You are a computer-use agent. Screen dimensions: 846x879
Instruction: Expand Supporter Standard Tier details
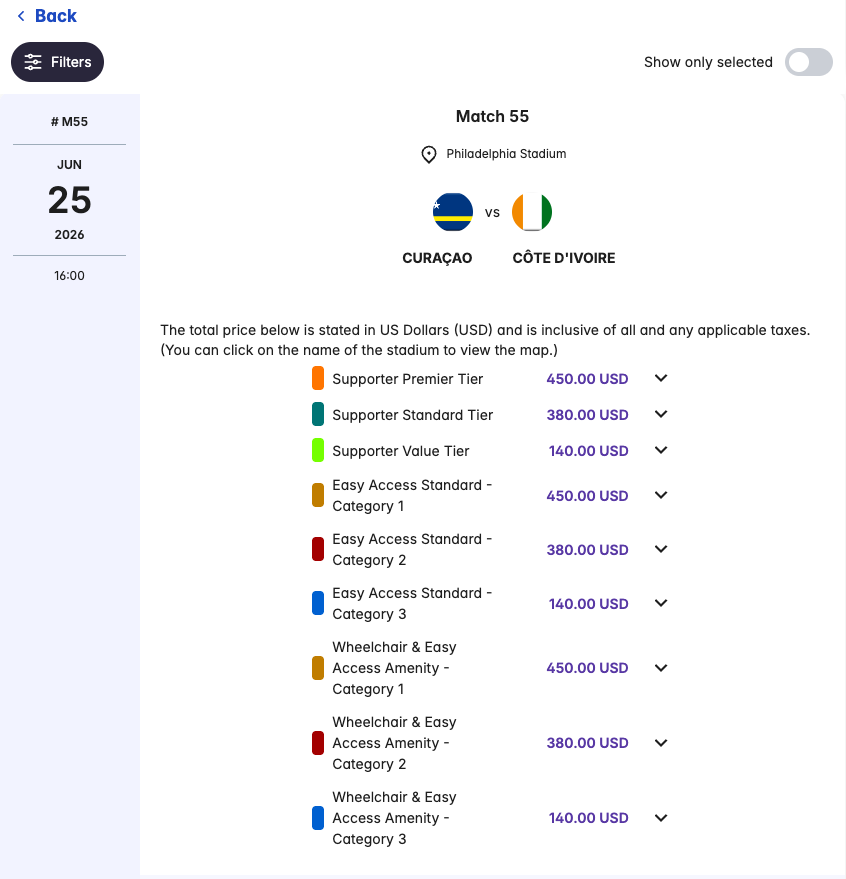660,415
